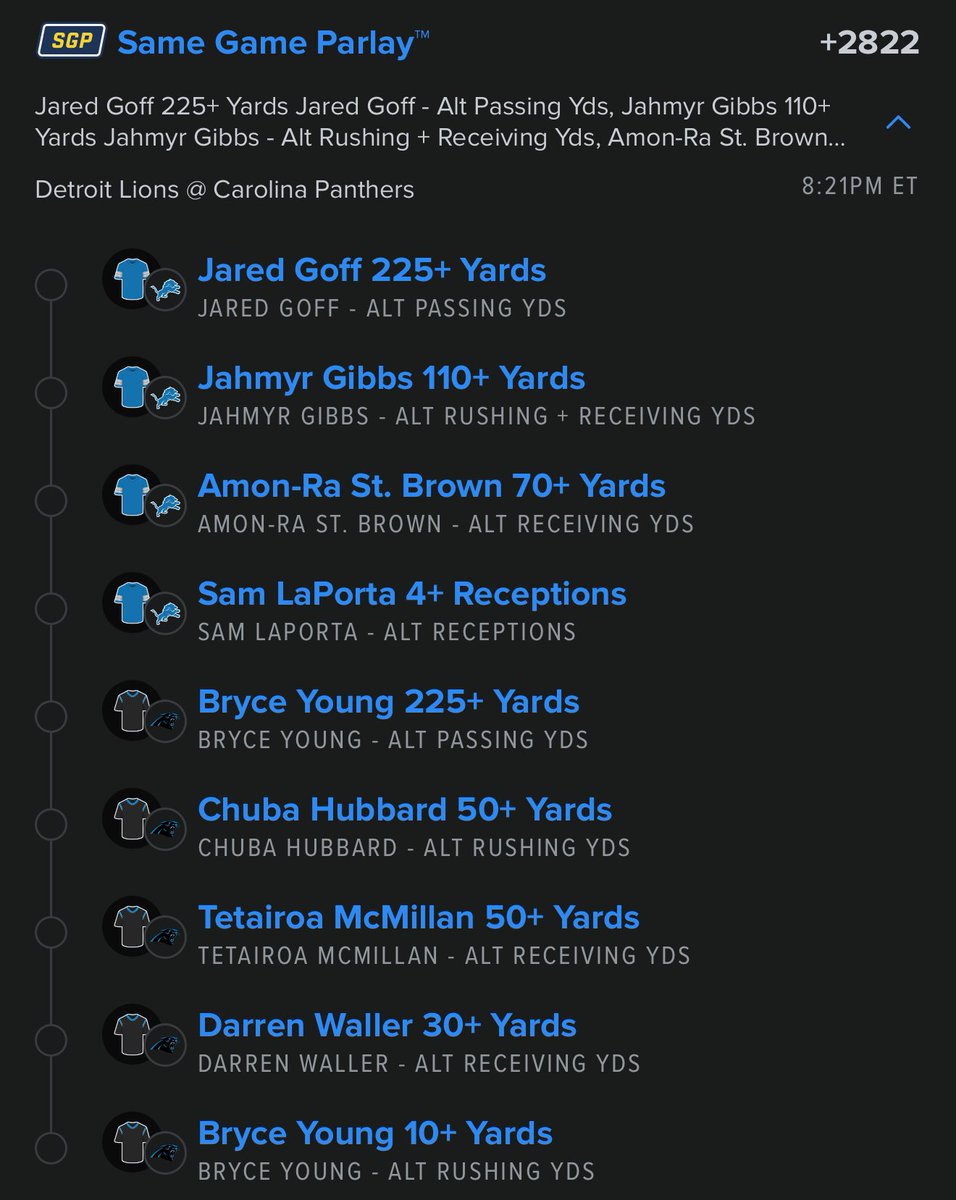
Task: Open Jahmyr Gibbs 110+ Yards selection
Action: click(x=392, y=378)
